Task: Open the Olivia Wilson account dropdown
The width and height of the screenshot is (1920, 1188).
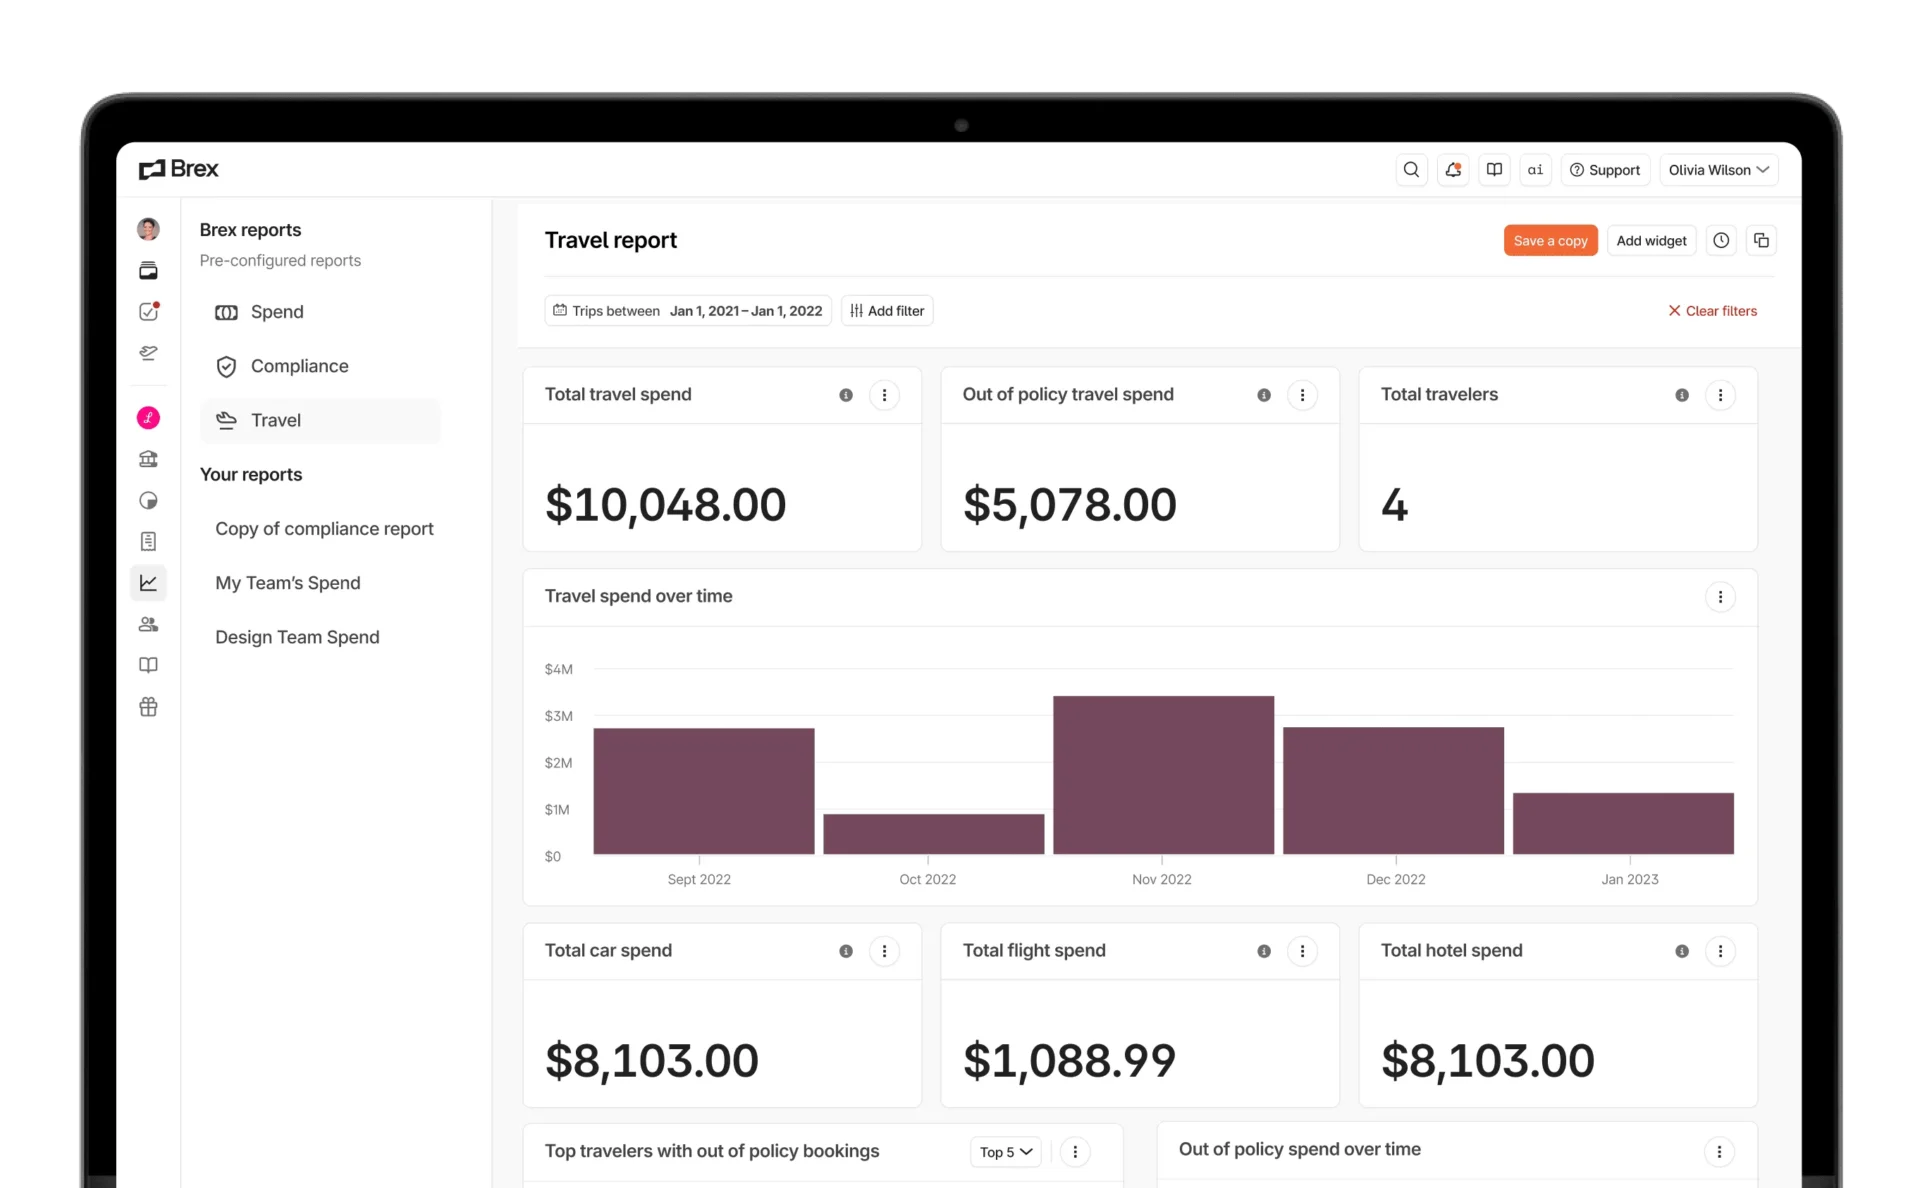Action: 1718,170
